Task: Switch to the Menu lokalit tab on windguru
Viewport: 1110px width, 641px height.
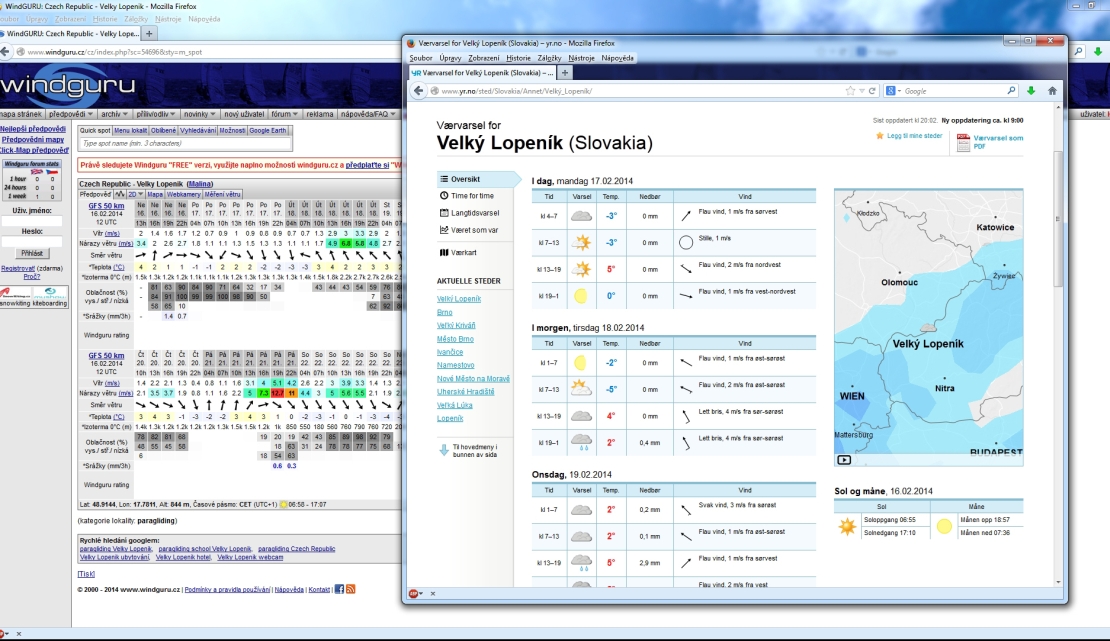Action: tap(131, 130)
